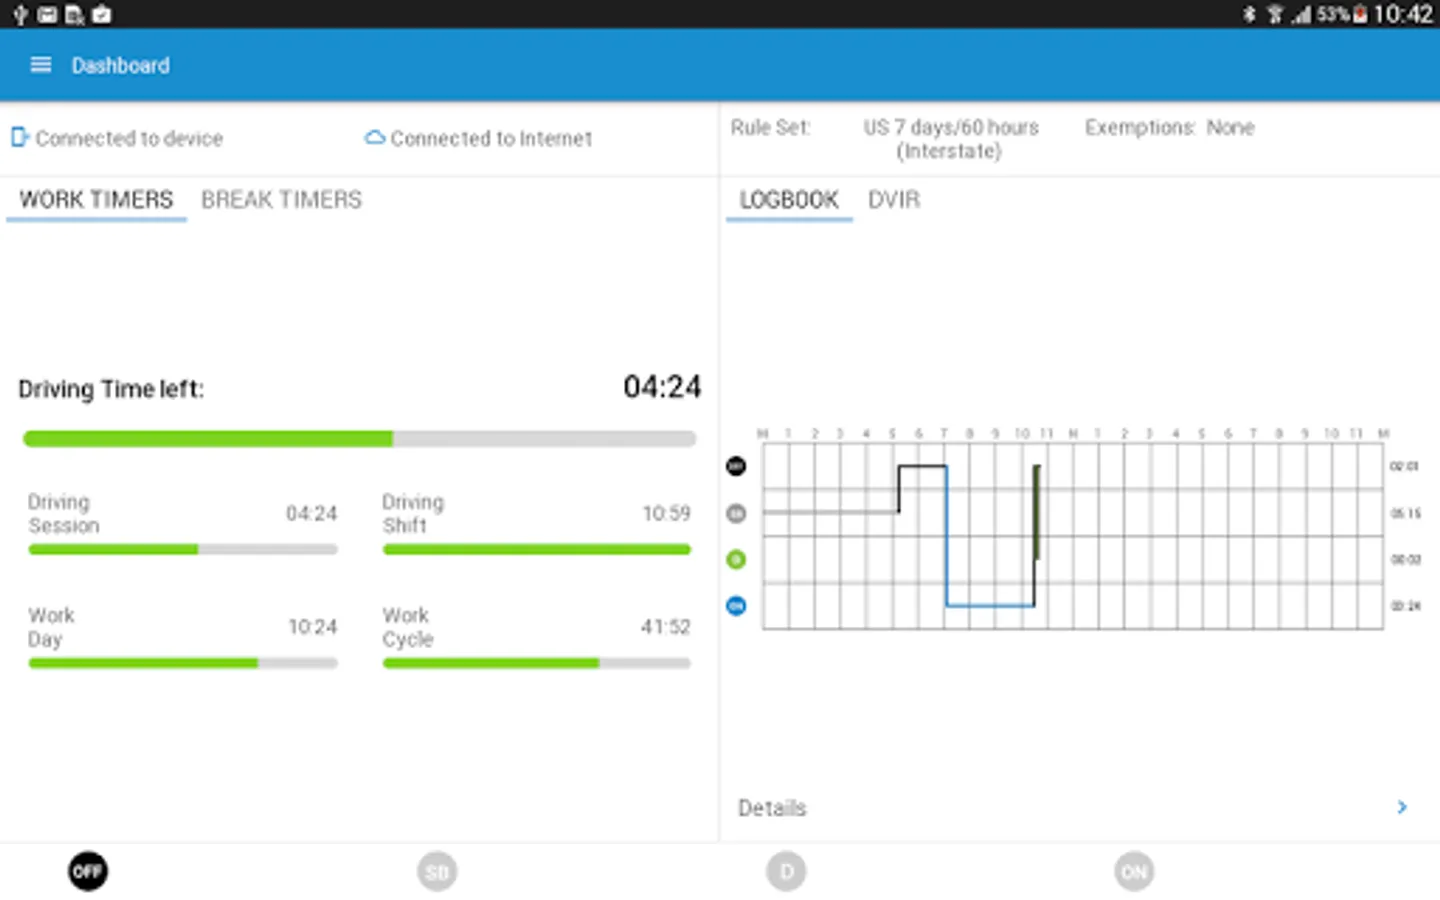Image resolution: width=1440 pixels, height=900 pixels.
Task: Set duty status to D driving
Action: (786, 871)
